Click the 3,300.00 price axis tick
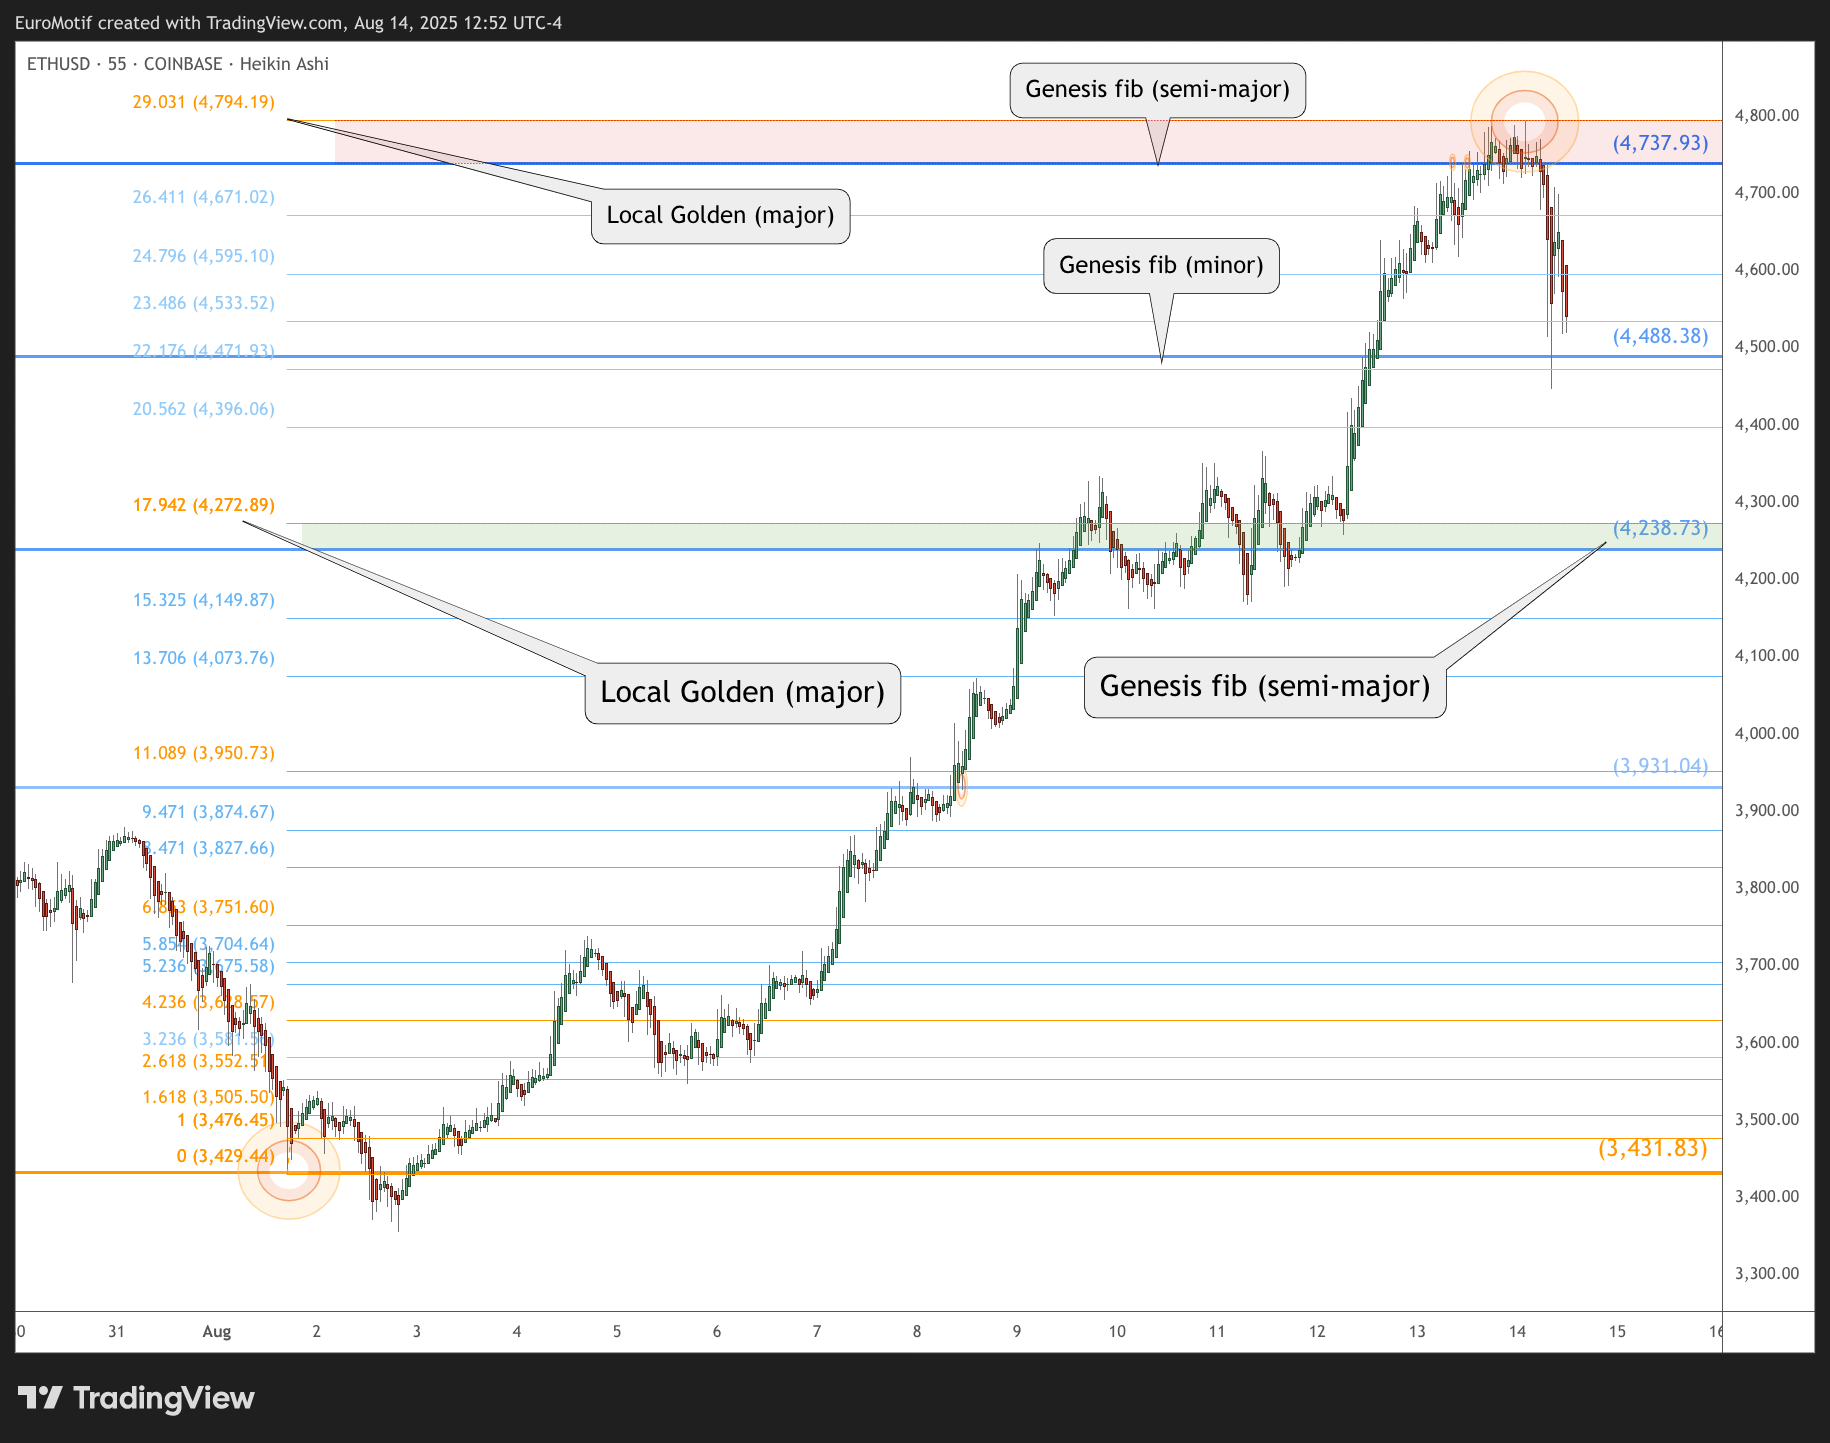1830x1443 pixels. tap(1766, 1274)
